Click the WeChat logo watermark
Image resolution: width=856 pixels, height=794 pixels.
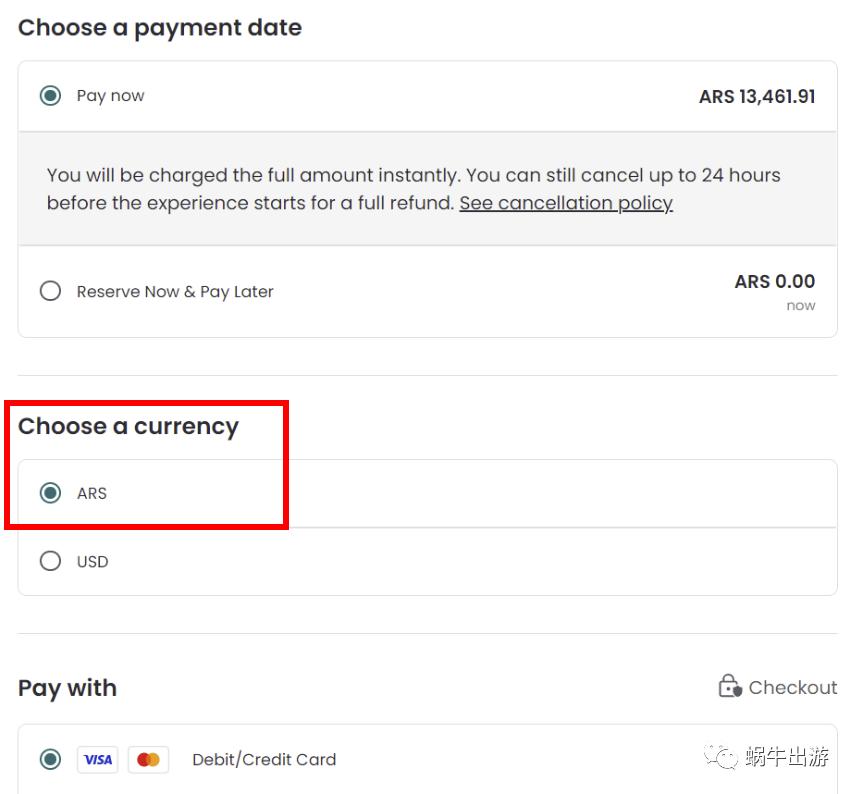tap(721, 757)
